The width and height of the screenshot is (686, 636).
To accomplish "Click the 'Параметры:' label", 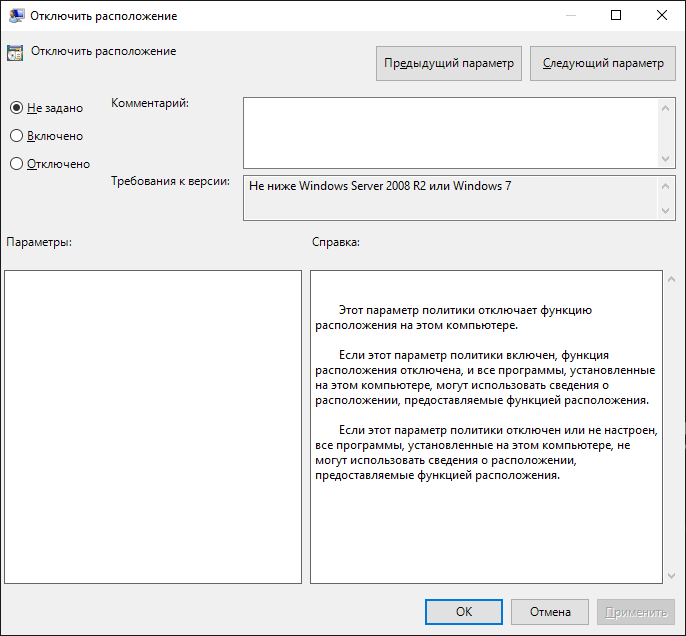I will (x=39, y=242).
